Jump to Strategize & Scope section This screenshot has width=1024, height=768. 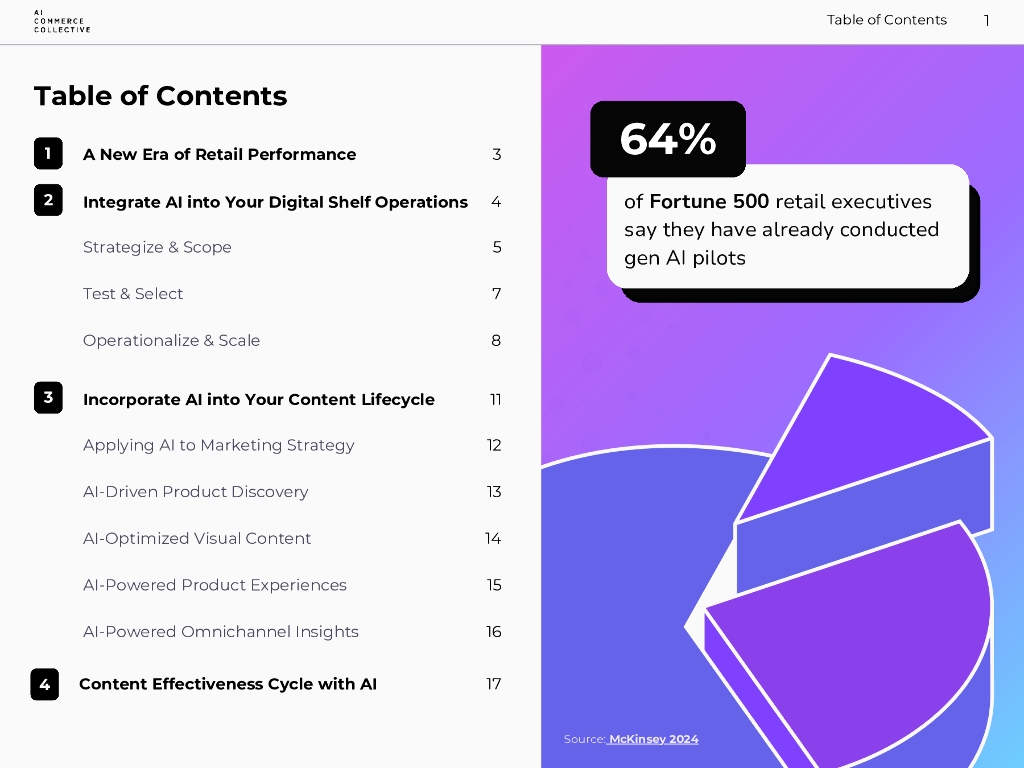[x=157, y=247]
